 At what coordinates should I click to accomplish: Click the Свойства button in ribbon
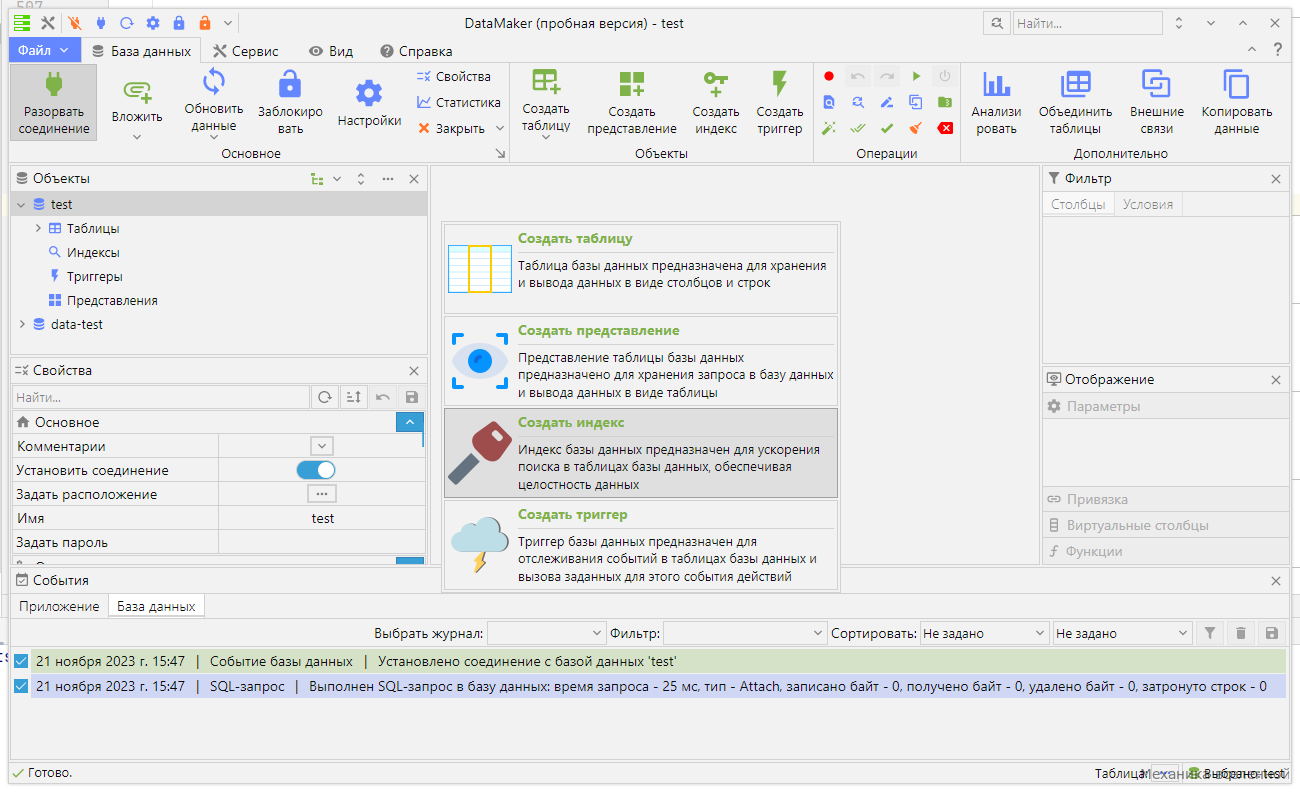(x=454, y=76)
